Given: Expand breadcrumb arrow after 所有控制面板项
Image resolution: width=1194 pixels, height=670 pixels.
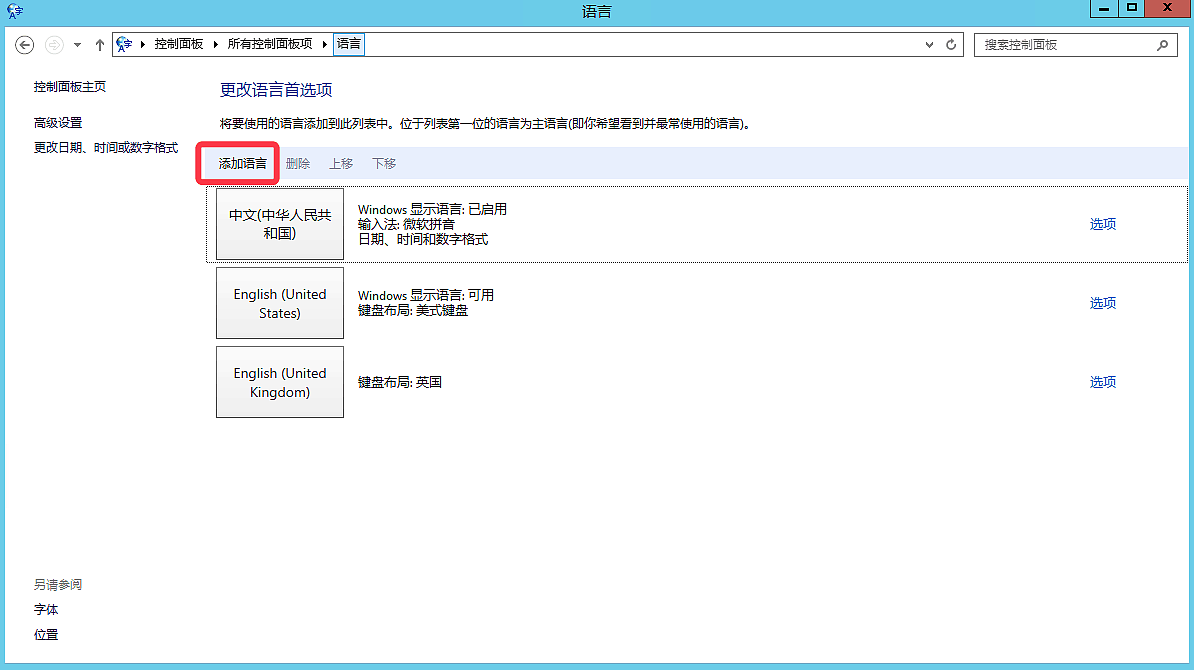Looking at the screenshot, I should [x=325, y=44].
